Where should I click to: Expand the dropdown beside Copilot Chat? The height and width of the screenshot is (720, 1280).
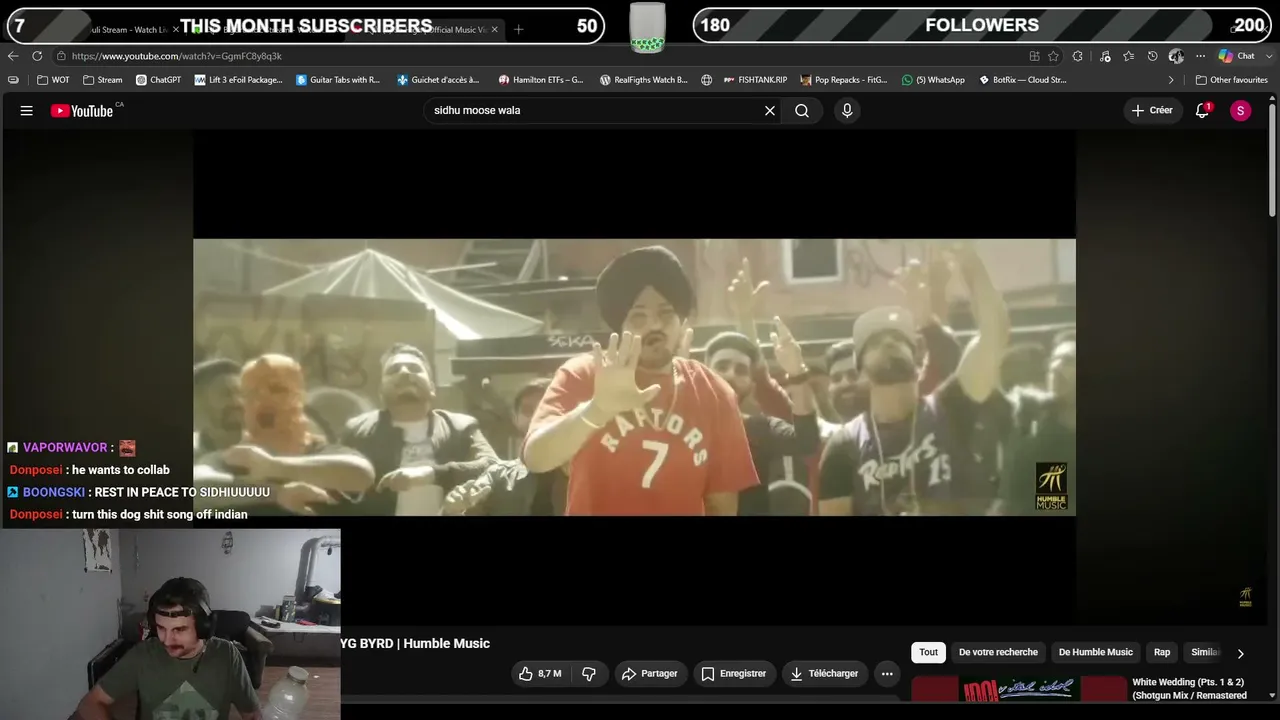[x=1268, y=56]
